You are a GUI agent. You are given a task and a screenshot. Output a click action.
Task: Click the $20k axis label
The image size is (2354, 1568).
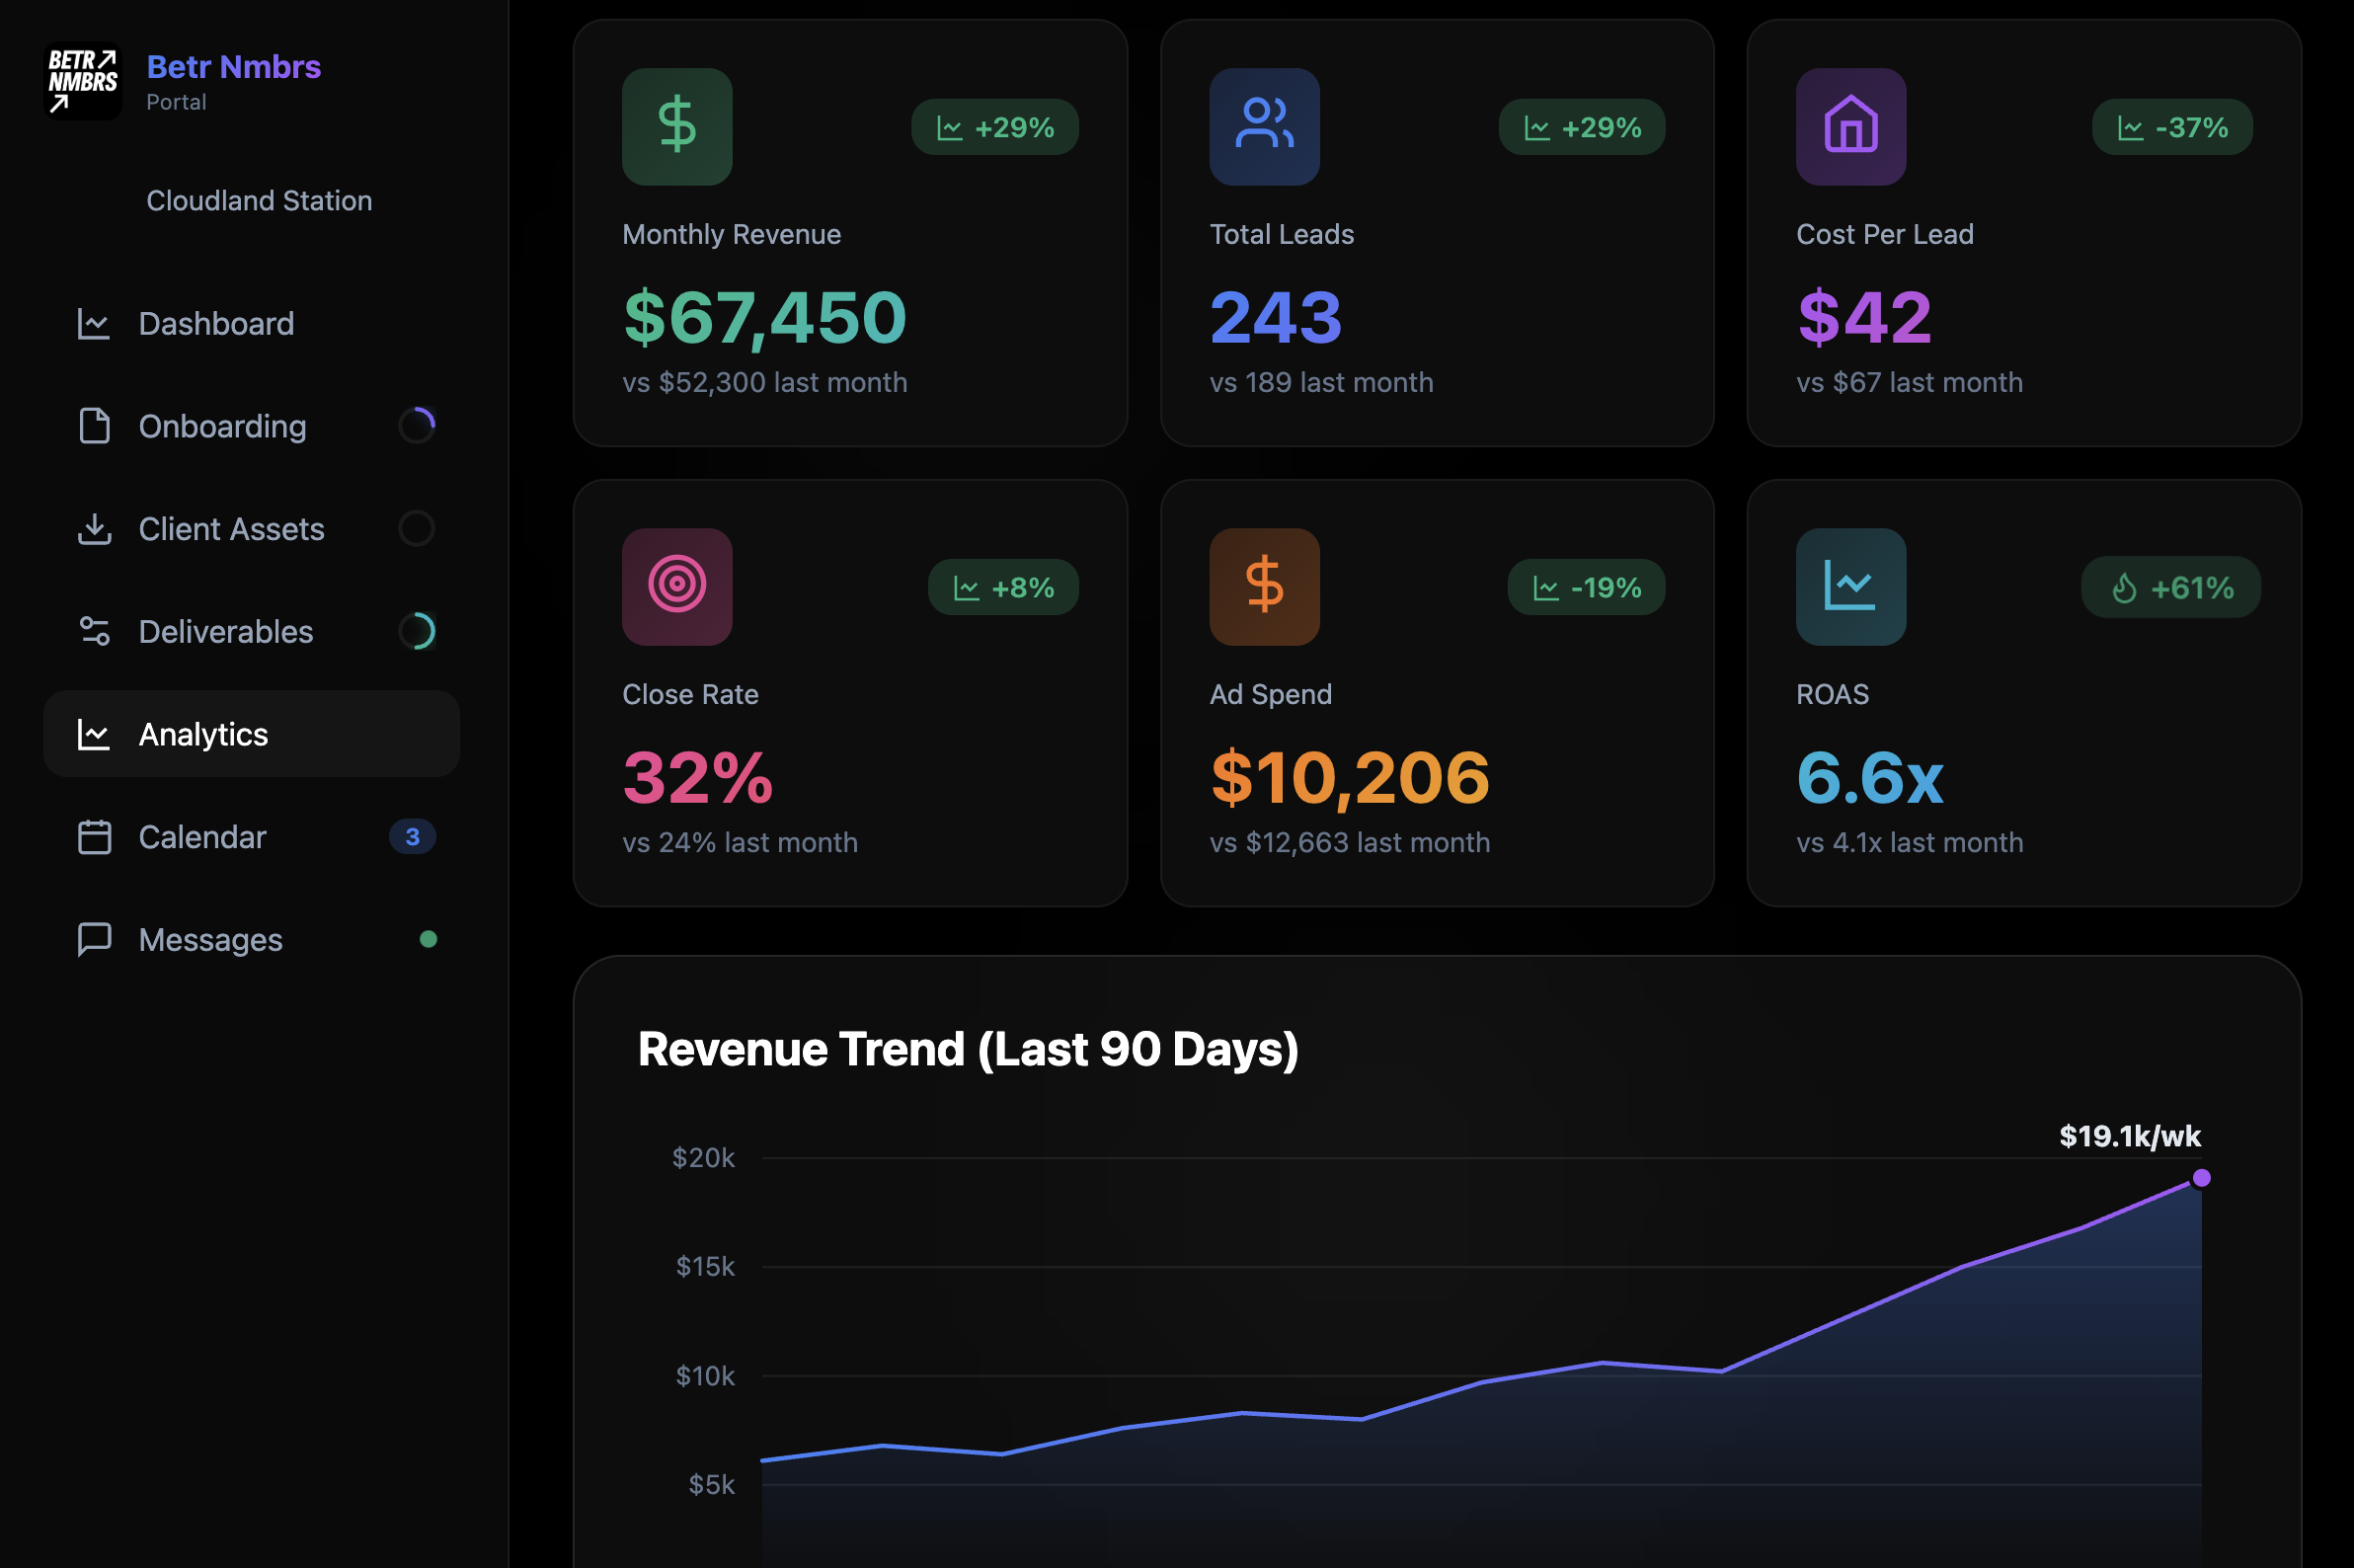click(x=703, y=1158)
